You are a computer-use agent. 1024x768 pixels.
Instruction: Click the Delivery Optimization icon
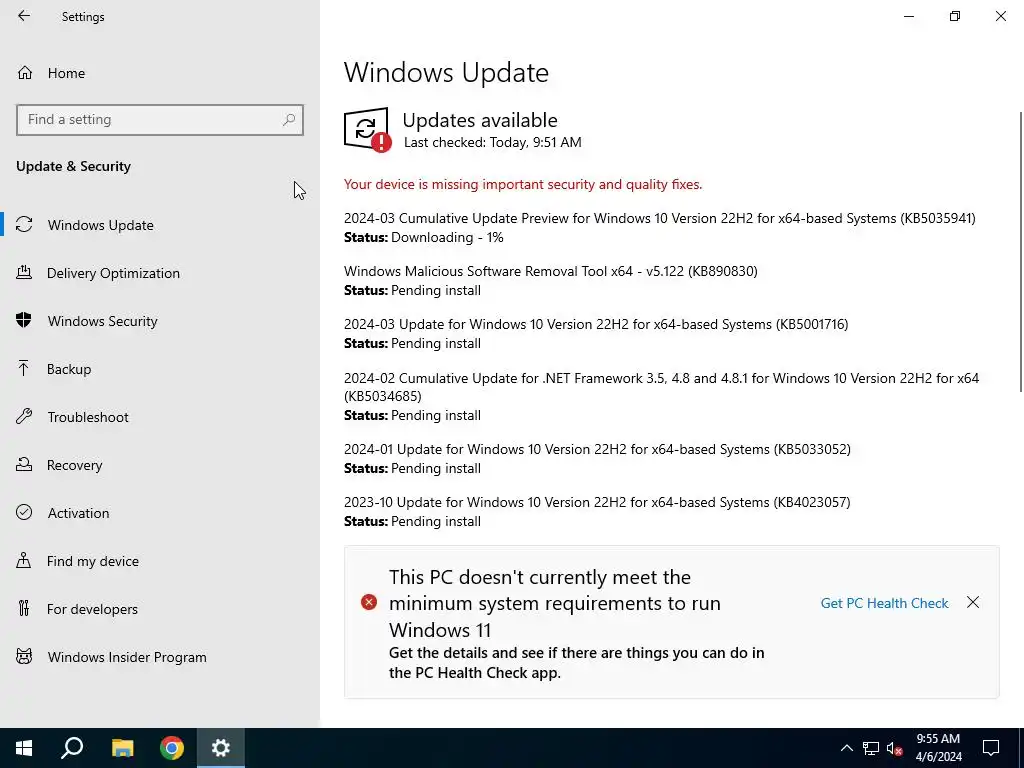(x=24, y=272)
